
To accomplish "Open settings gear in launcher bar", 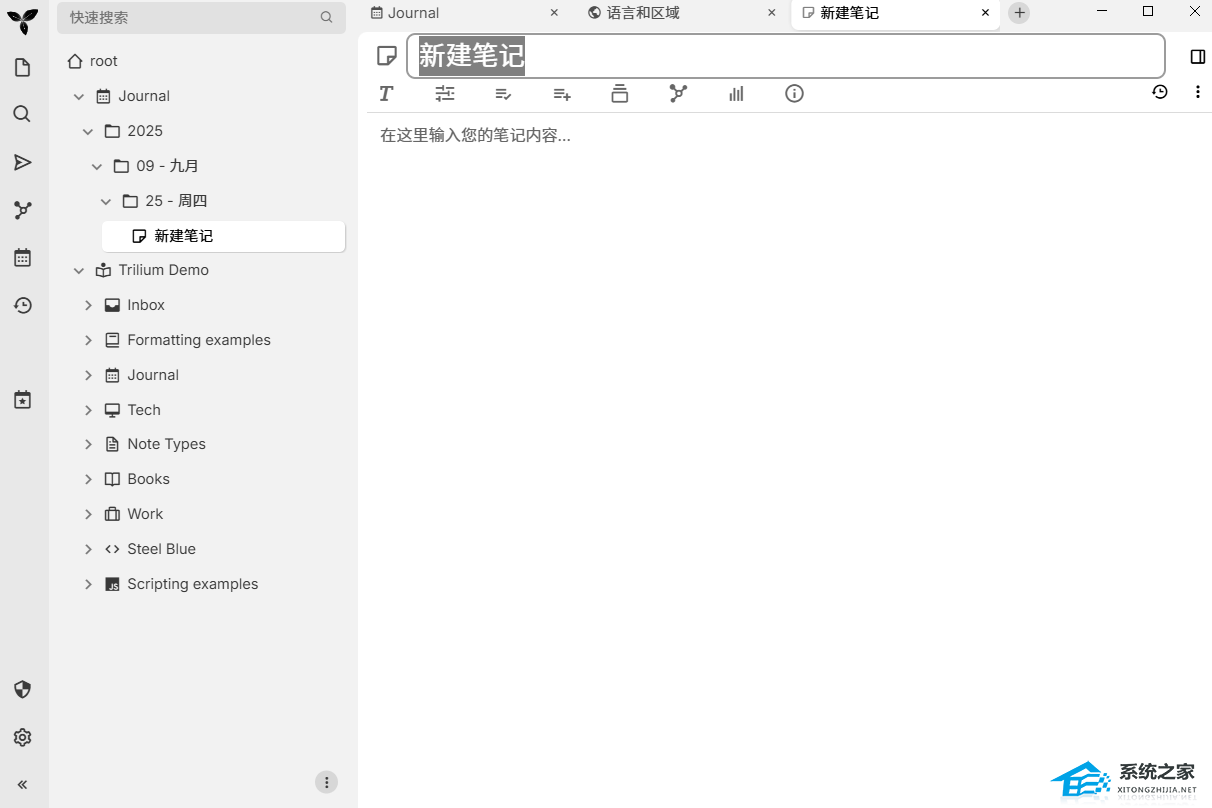I will pyautogui.click(x=22, y=737).
